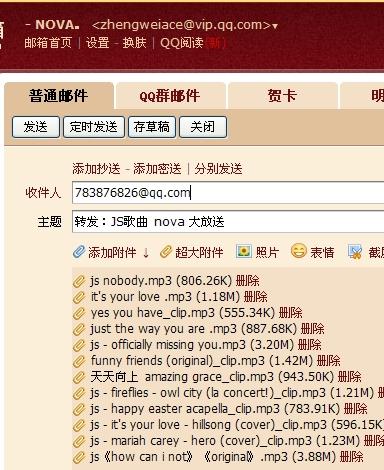Click paperclip icon of js nobody.mp3
Viewport: 384px width, 470px height.
pos(79,281)
